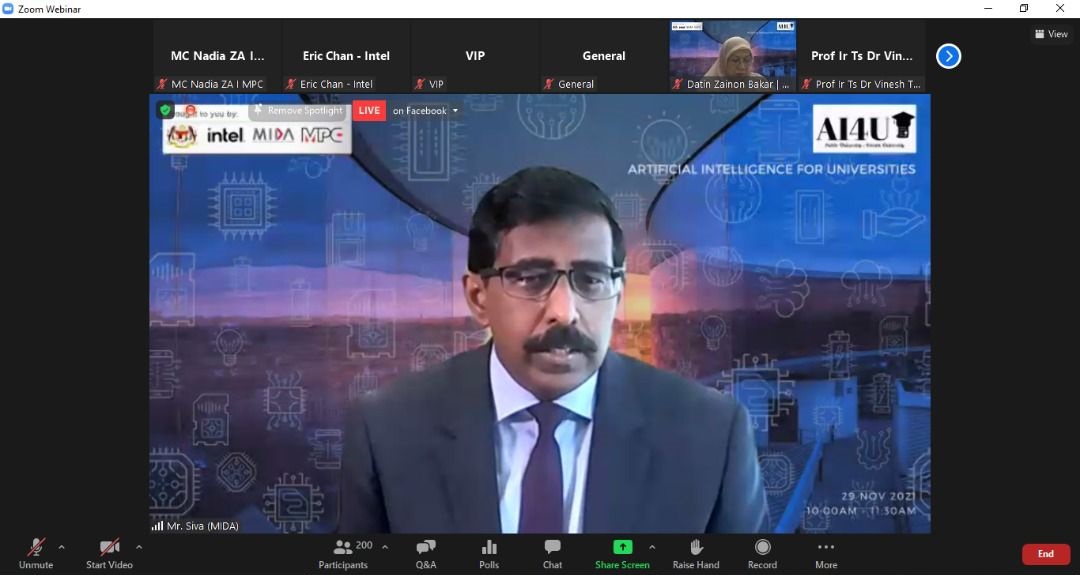1080x575 pixels.
Task: Show next participants with the blue arrow
Action: coord(948,56)
